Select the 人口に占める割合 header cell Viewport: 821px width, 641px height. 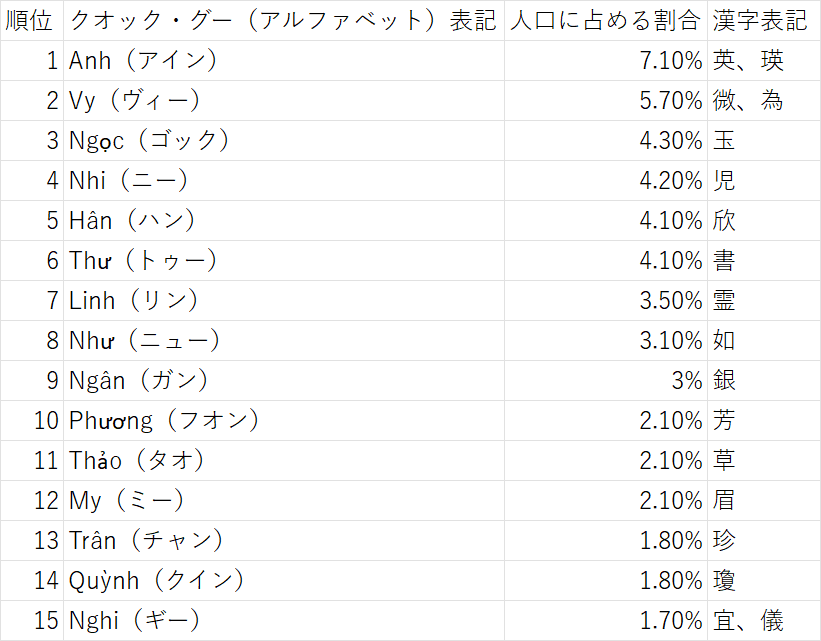[606, 20]
